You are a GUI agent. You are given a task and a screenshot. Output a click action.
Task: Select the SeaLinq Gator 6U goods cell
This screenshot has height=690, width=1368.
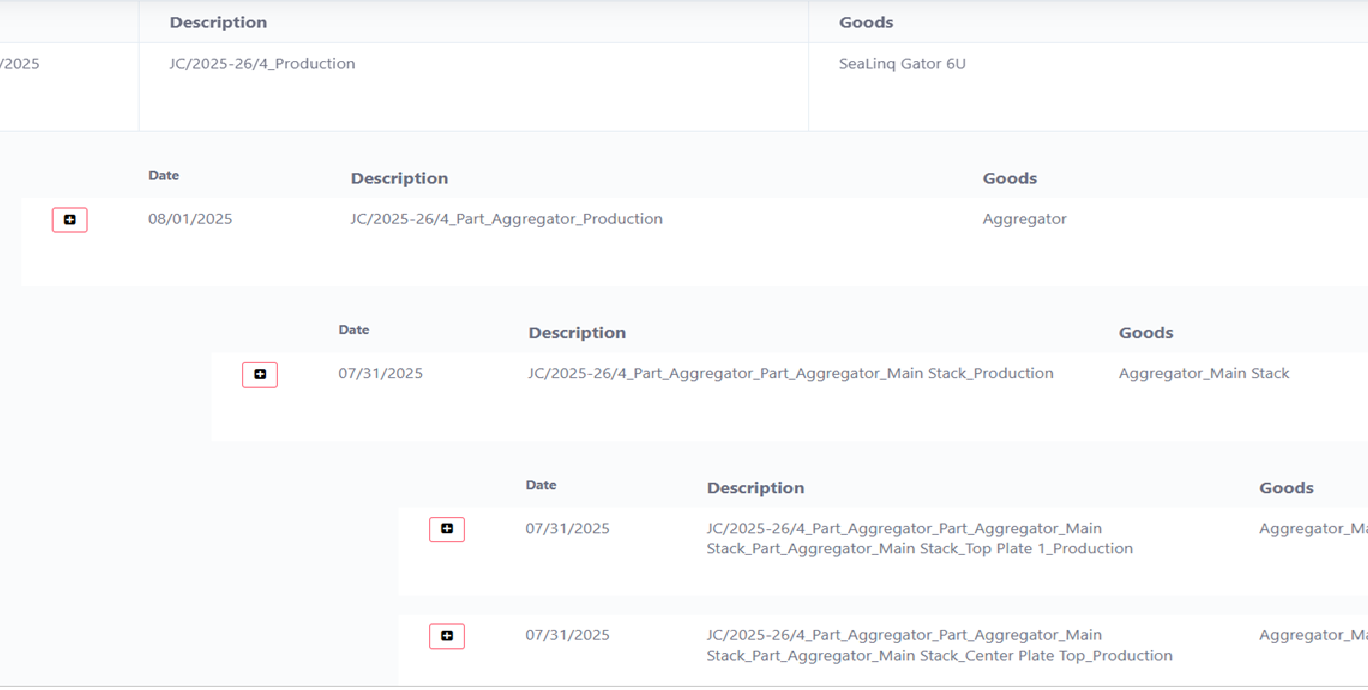pos(902,64)
